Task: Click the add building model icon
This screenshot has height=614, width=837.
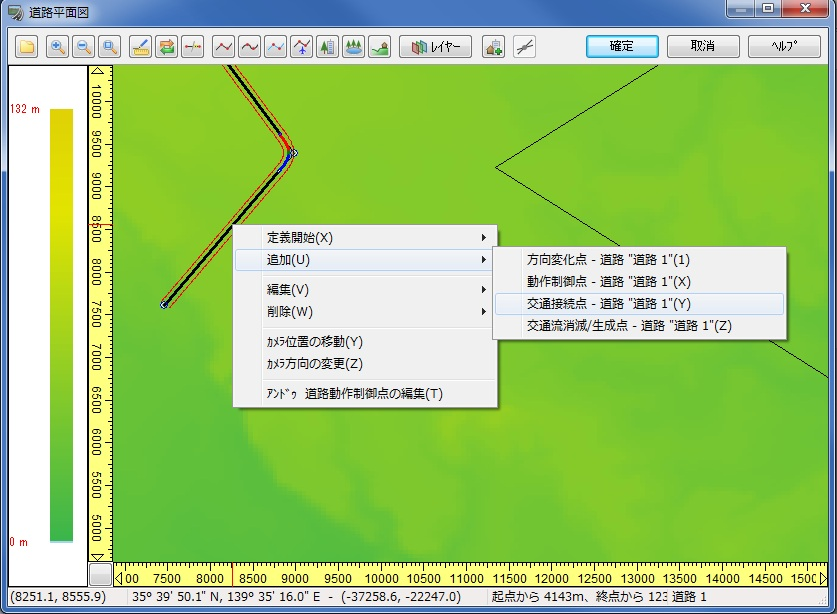Action: click(493, 46)
